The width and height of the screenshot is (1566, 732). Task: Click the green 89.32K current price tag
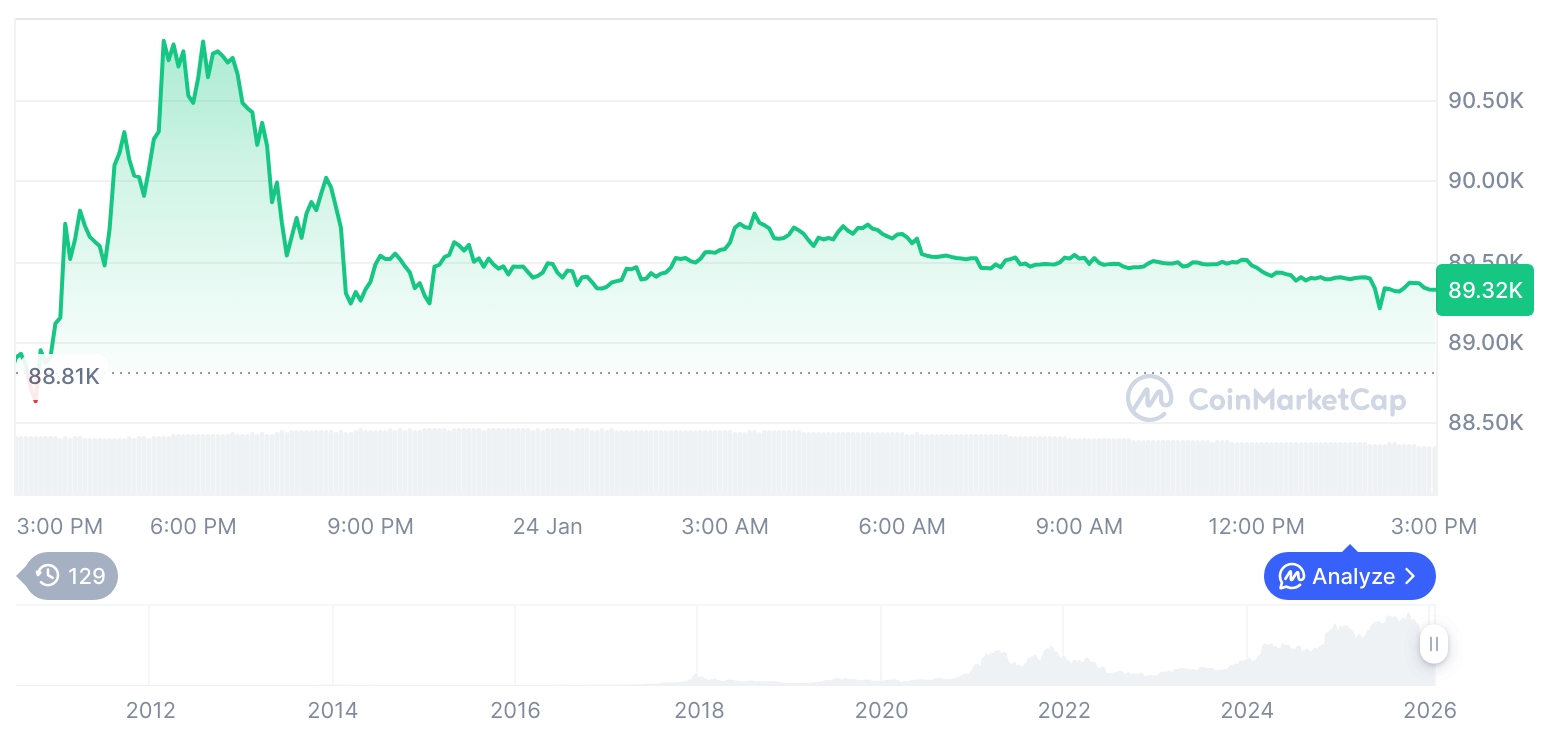(1484, 291)
